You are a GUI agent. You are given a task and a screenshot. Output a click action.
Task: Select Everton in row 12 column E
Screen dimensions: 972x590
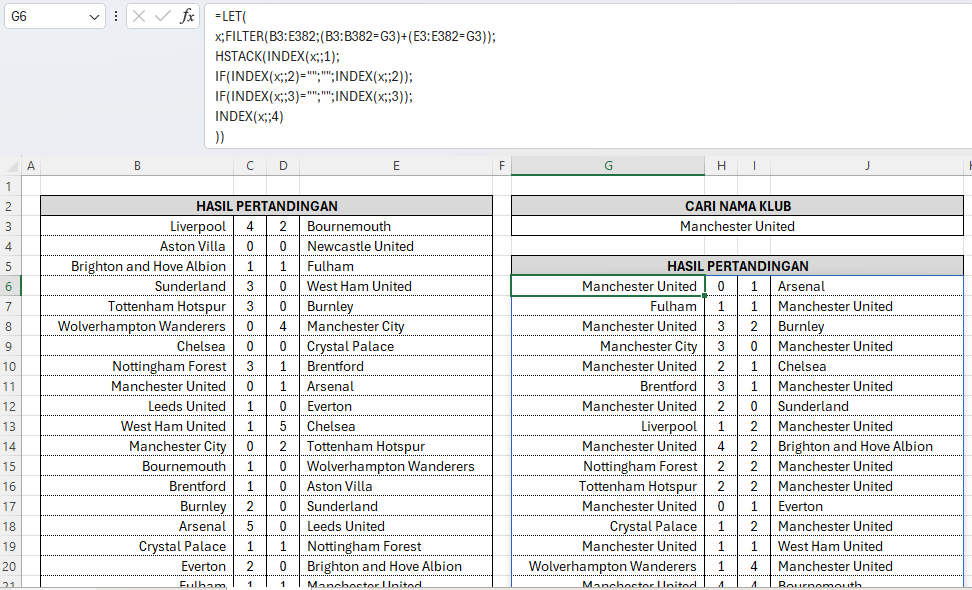pyautogui.click(x=396, y=407)
